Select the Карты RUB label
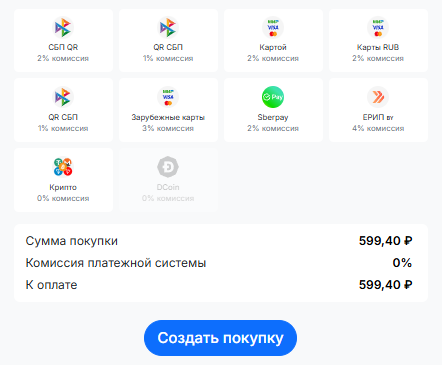The width and height of the screenshot is (442, 365). tap(378, 47)
